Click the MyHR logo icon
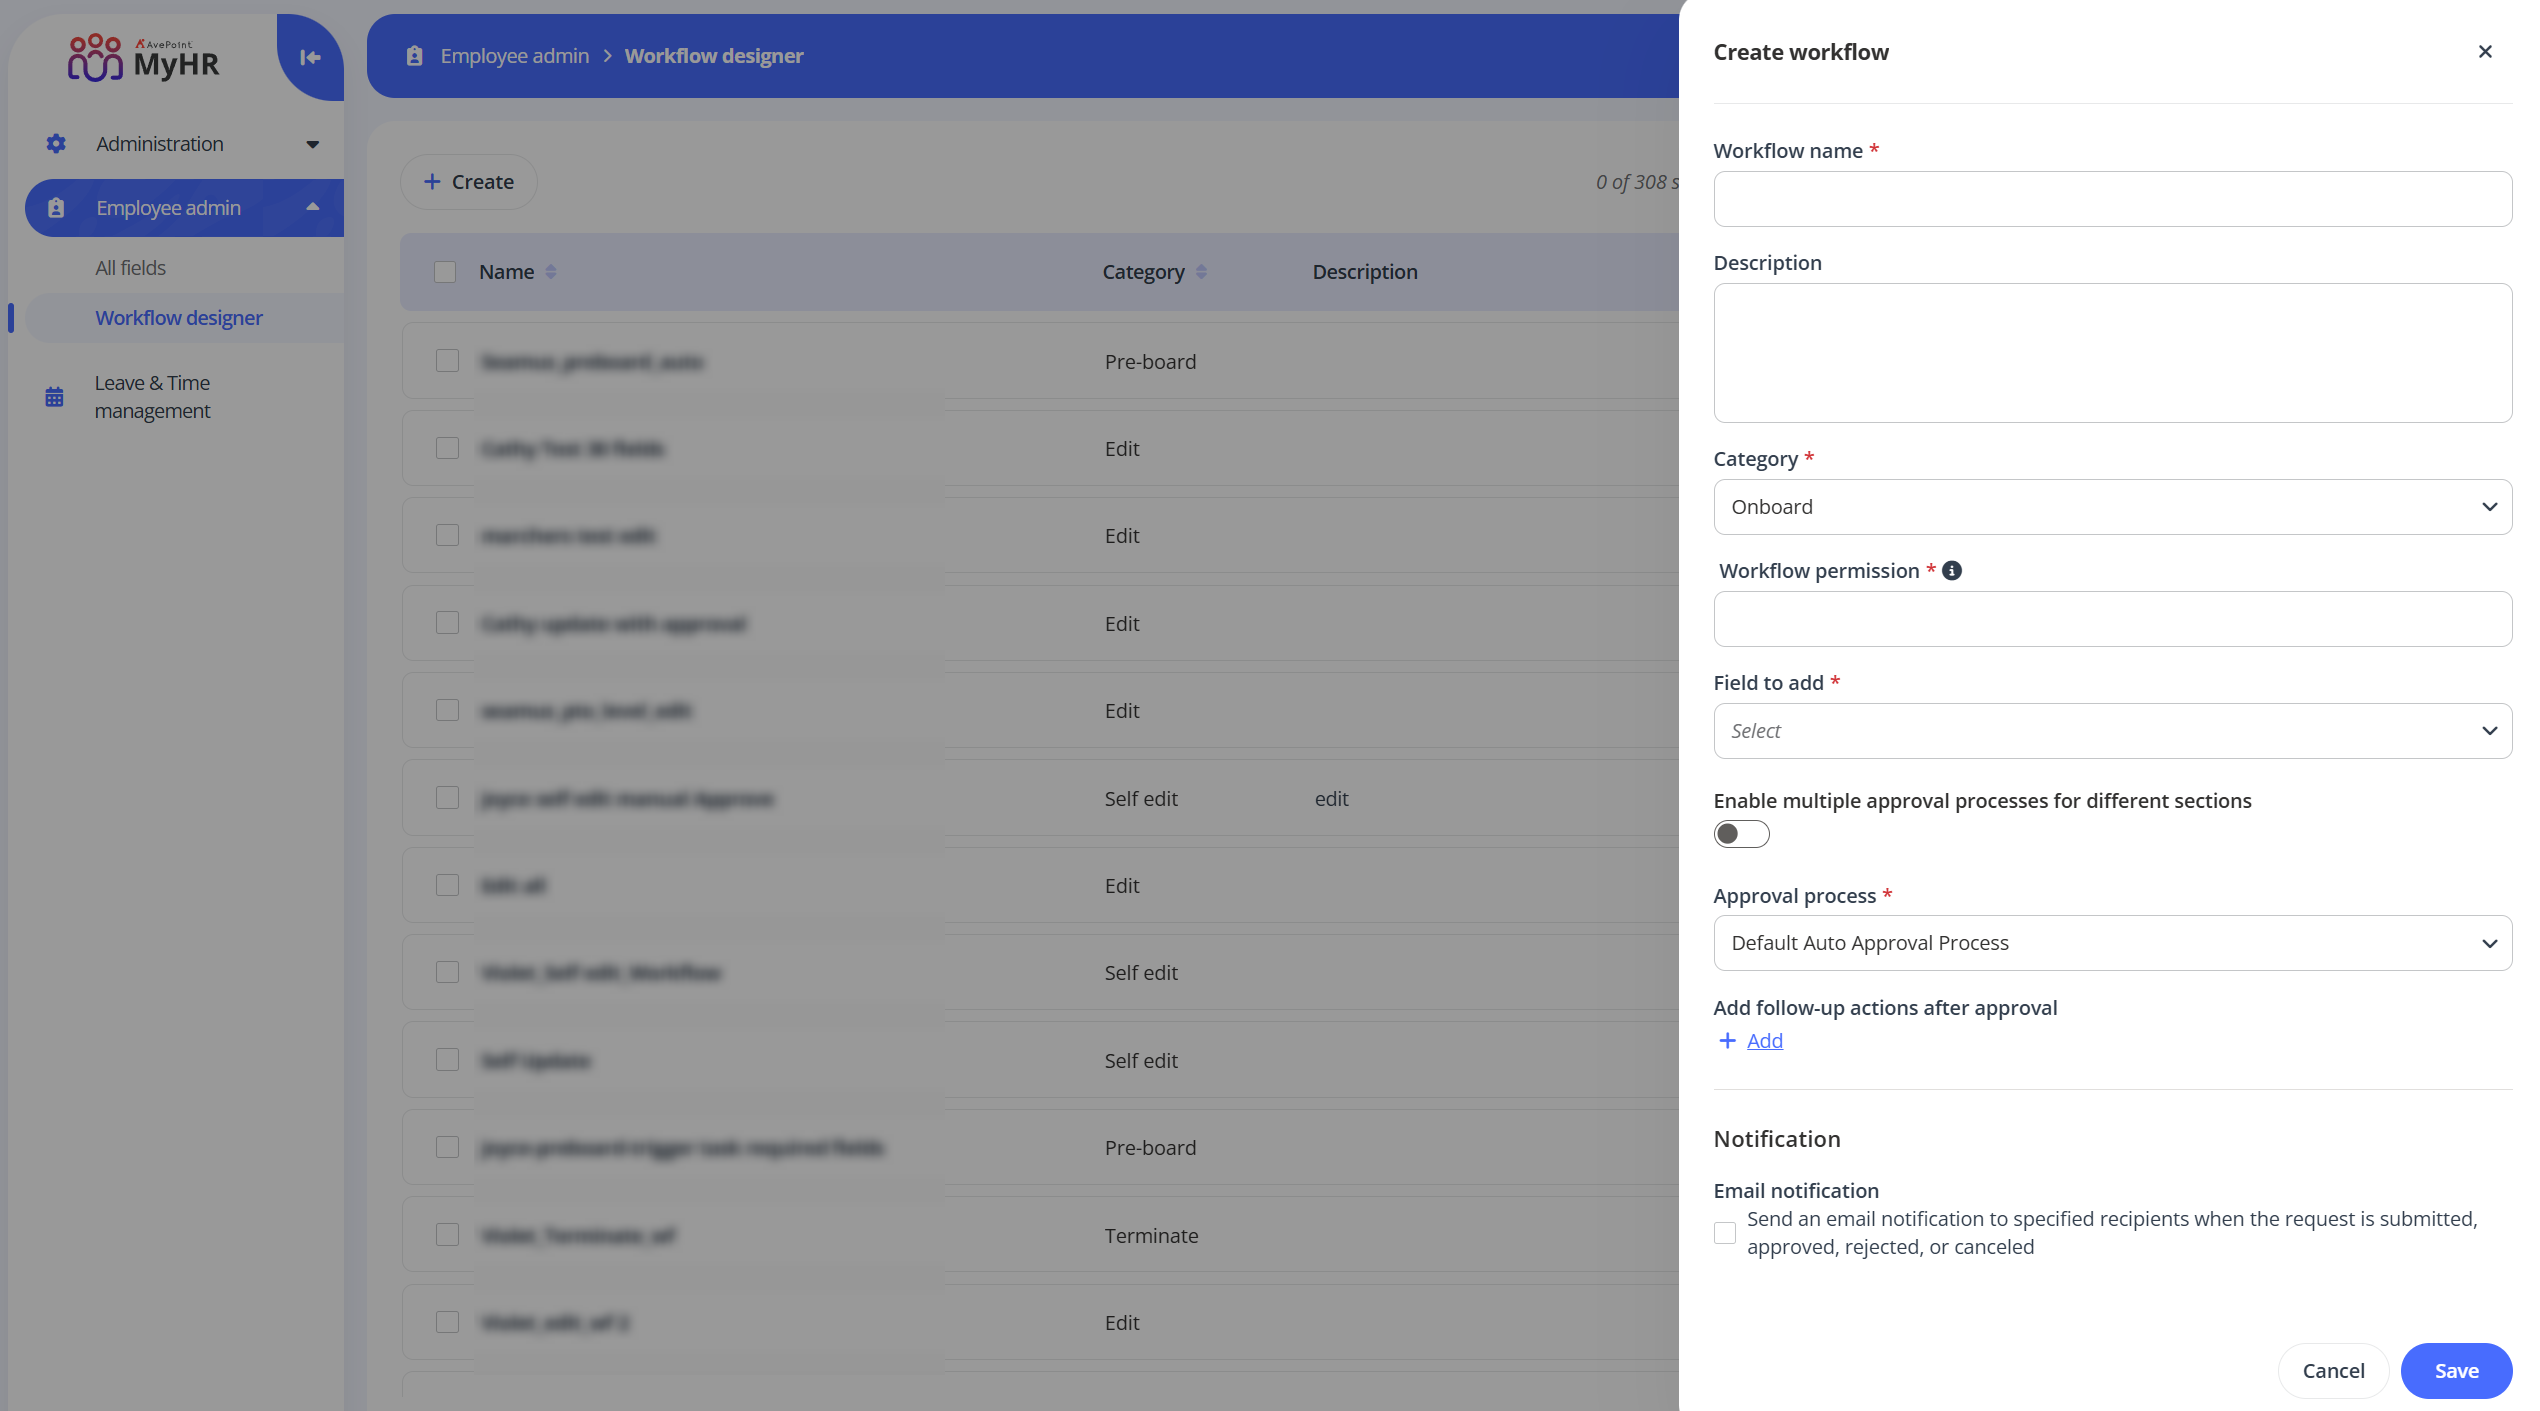Image resolution: width=2540 pixels, height=1411 pixels. (95, 58)
